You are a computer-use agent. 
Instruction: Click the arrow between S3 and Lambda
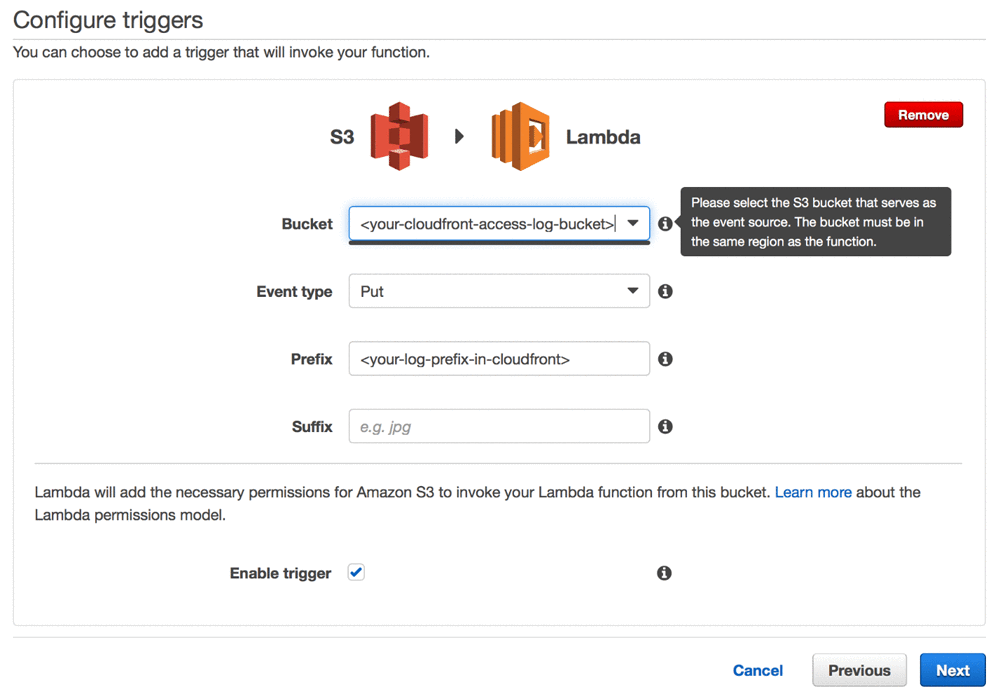[x=459, y=137]
